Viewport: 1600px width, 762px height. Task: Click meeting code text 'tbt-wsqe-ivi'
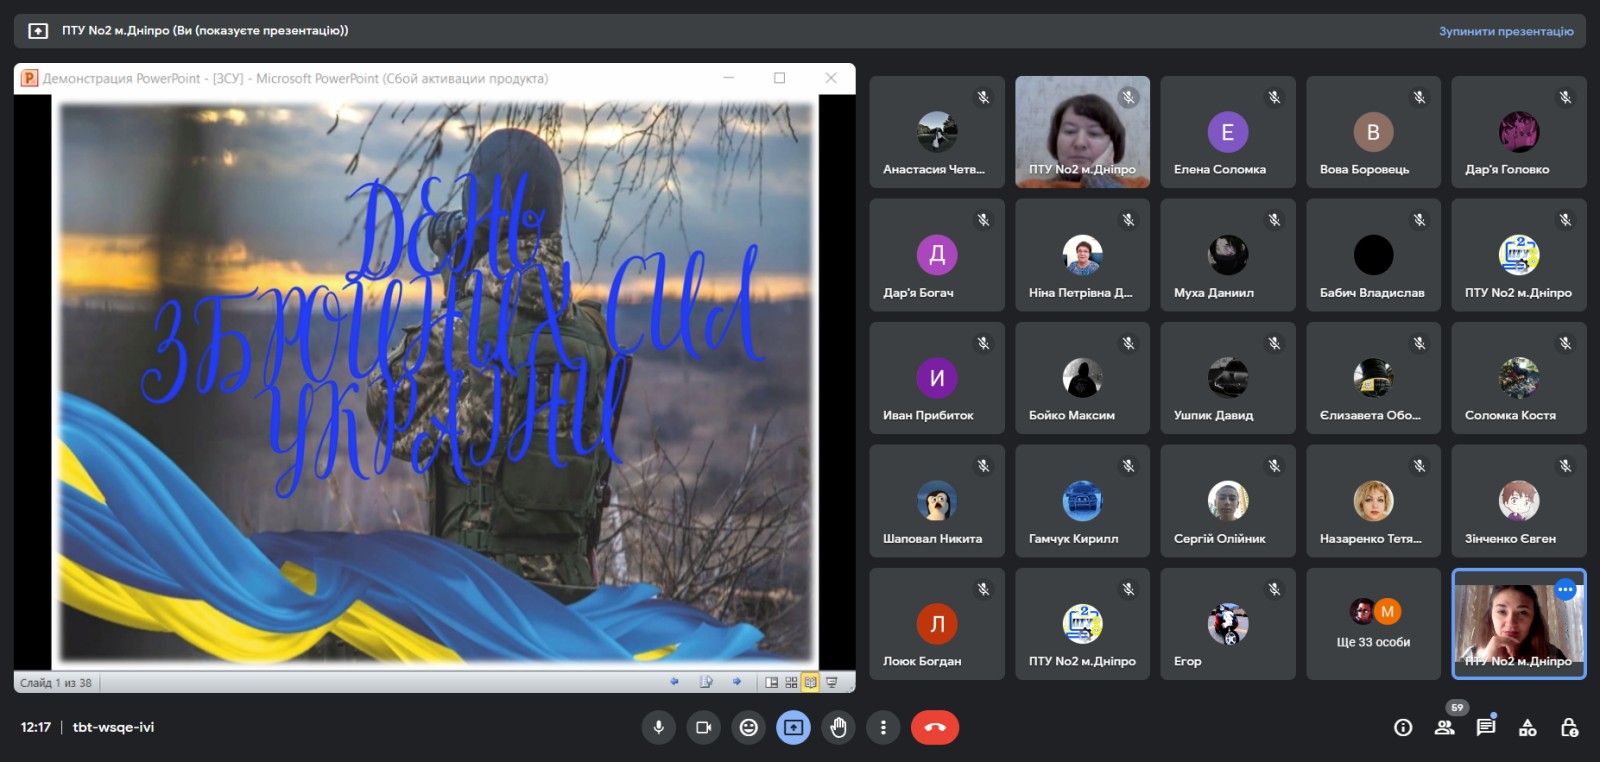(x=113, y=727)
